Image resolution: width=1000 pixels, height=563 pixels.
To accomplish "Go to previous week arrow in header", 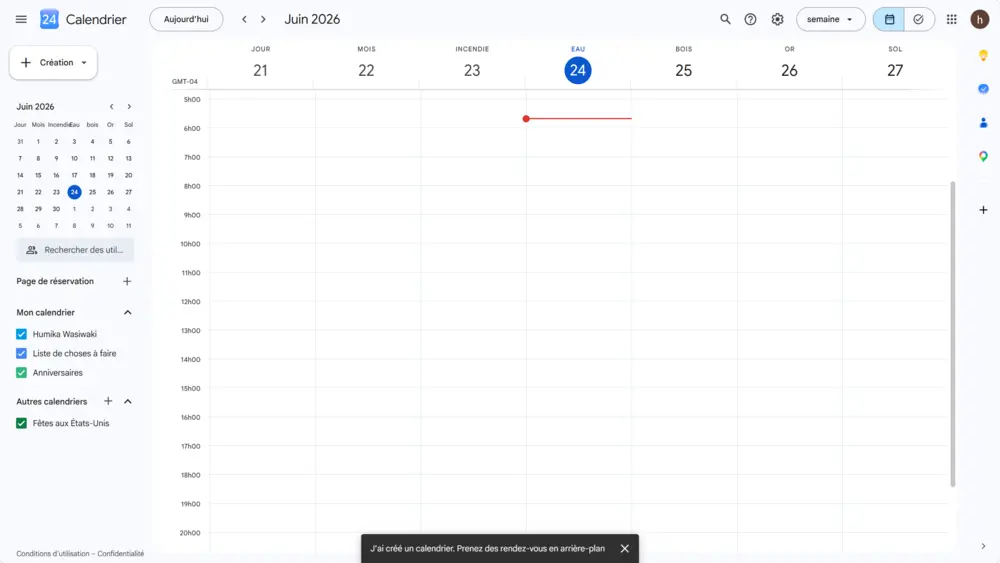I will pyautogui.click(x=244, y=19).
